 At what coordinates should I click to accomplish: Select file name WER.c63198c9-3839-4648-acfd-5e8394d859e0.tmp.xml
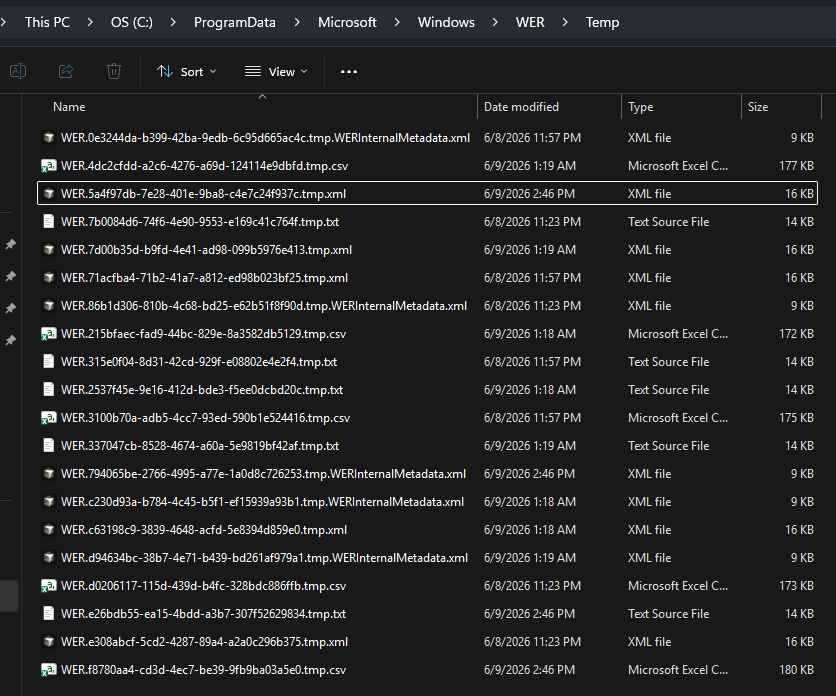[x=204, y=530]
